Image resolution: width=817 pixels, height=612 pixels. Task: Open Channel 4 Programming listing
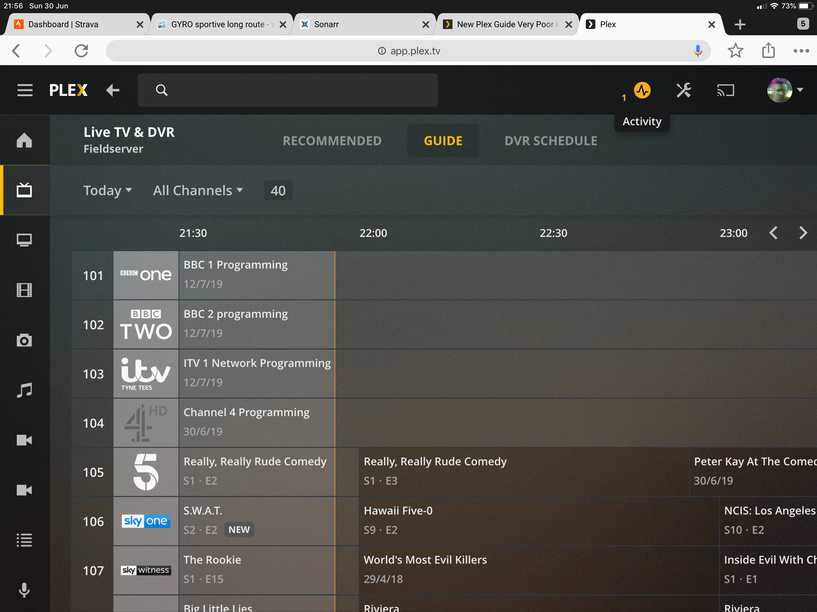click(257, 423)
